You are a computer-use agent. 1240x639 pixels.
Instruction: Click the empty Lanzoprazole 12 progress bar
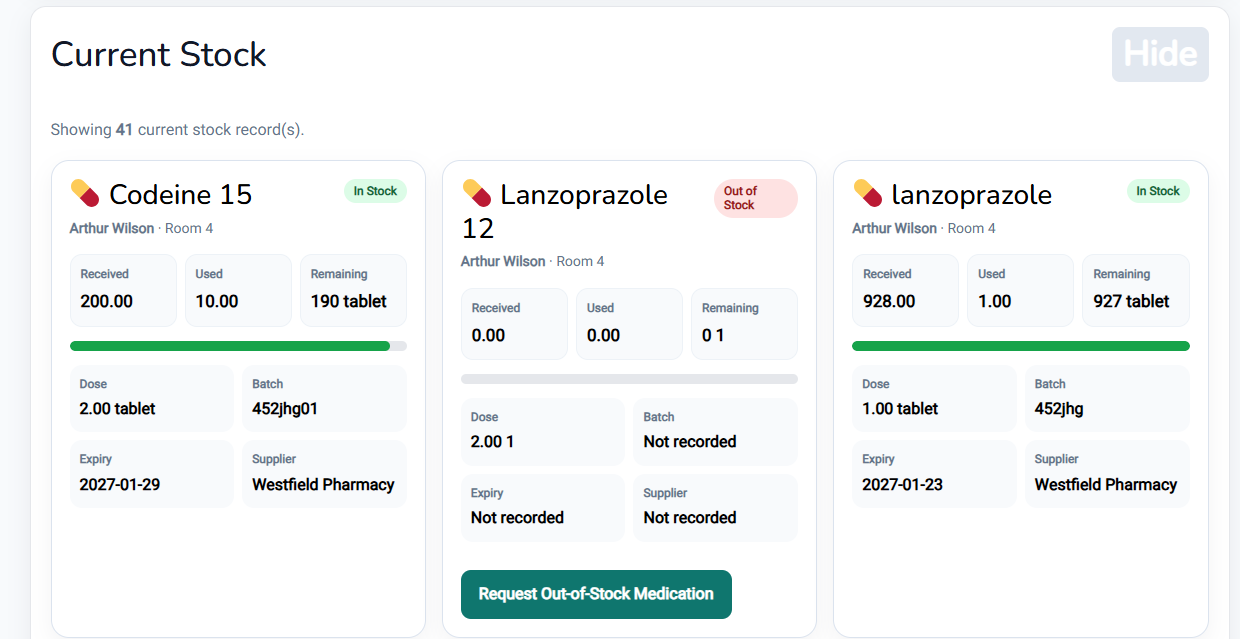(629, 379)
